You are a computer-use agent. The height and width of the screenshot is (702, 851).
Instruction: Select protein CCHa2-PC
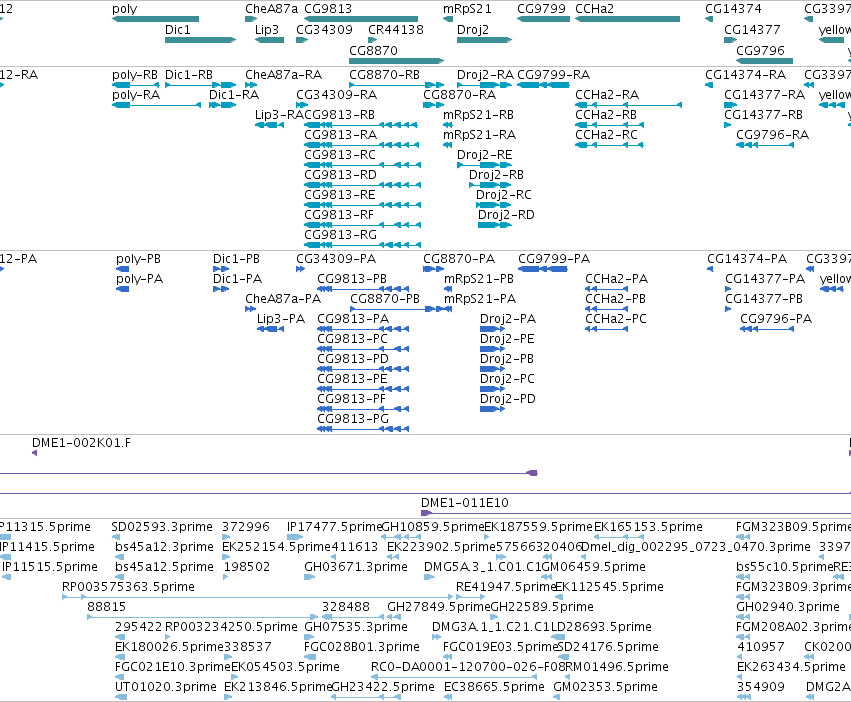607,329
